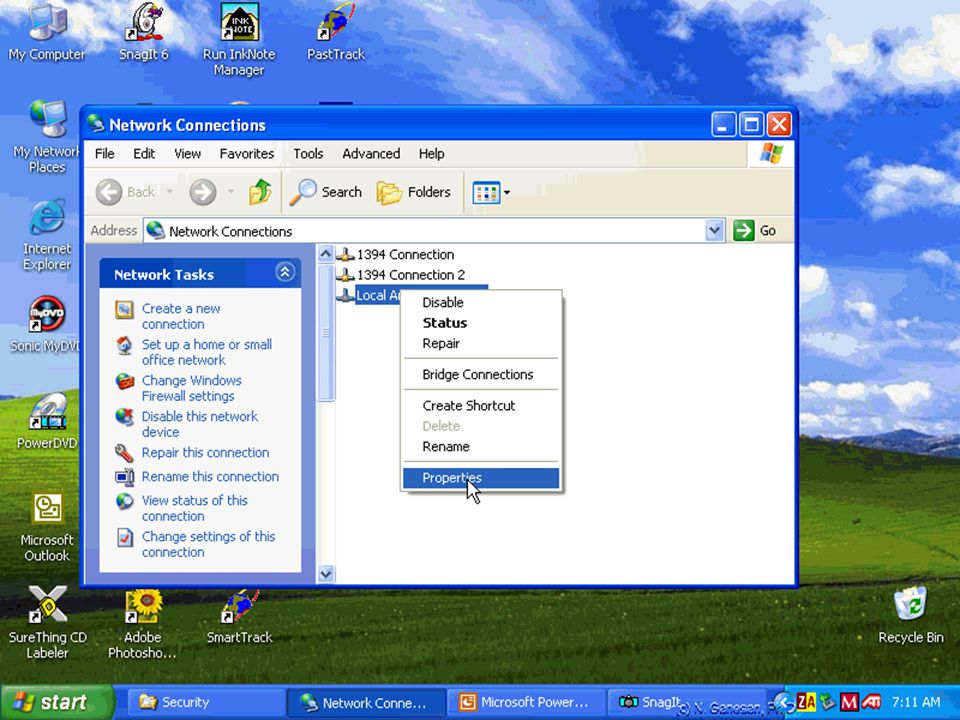Click the Go button beside the address bar

[x=756, y=231]
